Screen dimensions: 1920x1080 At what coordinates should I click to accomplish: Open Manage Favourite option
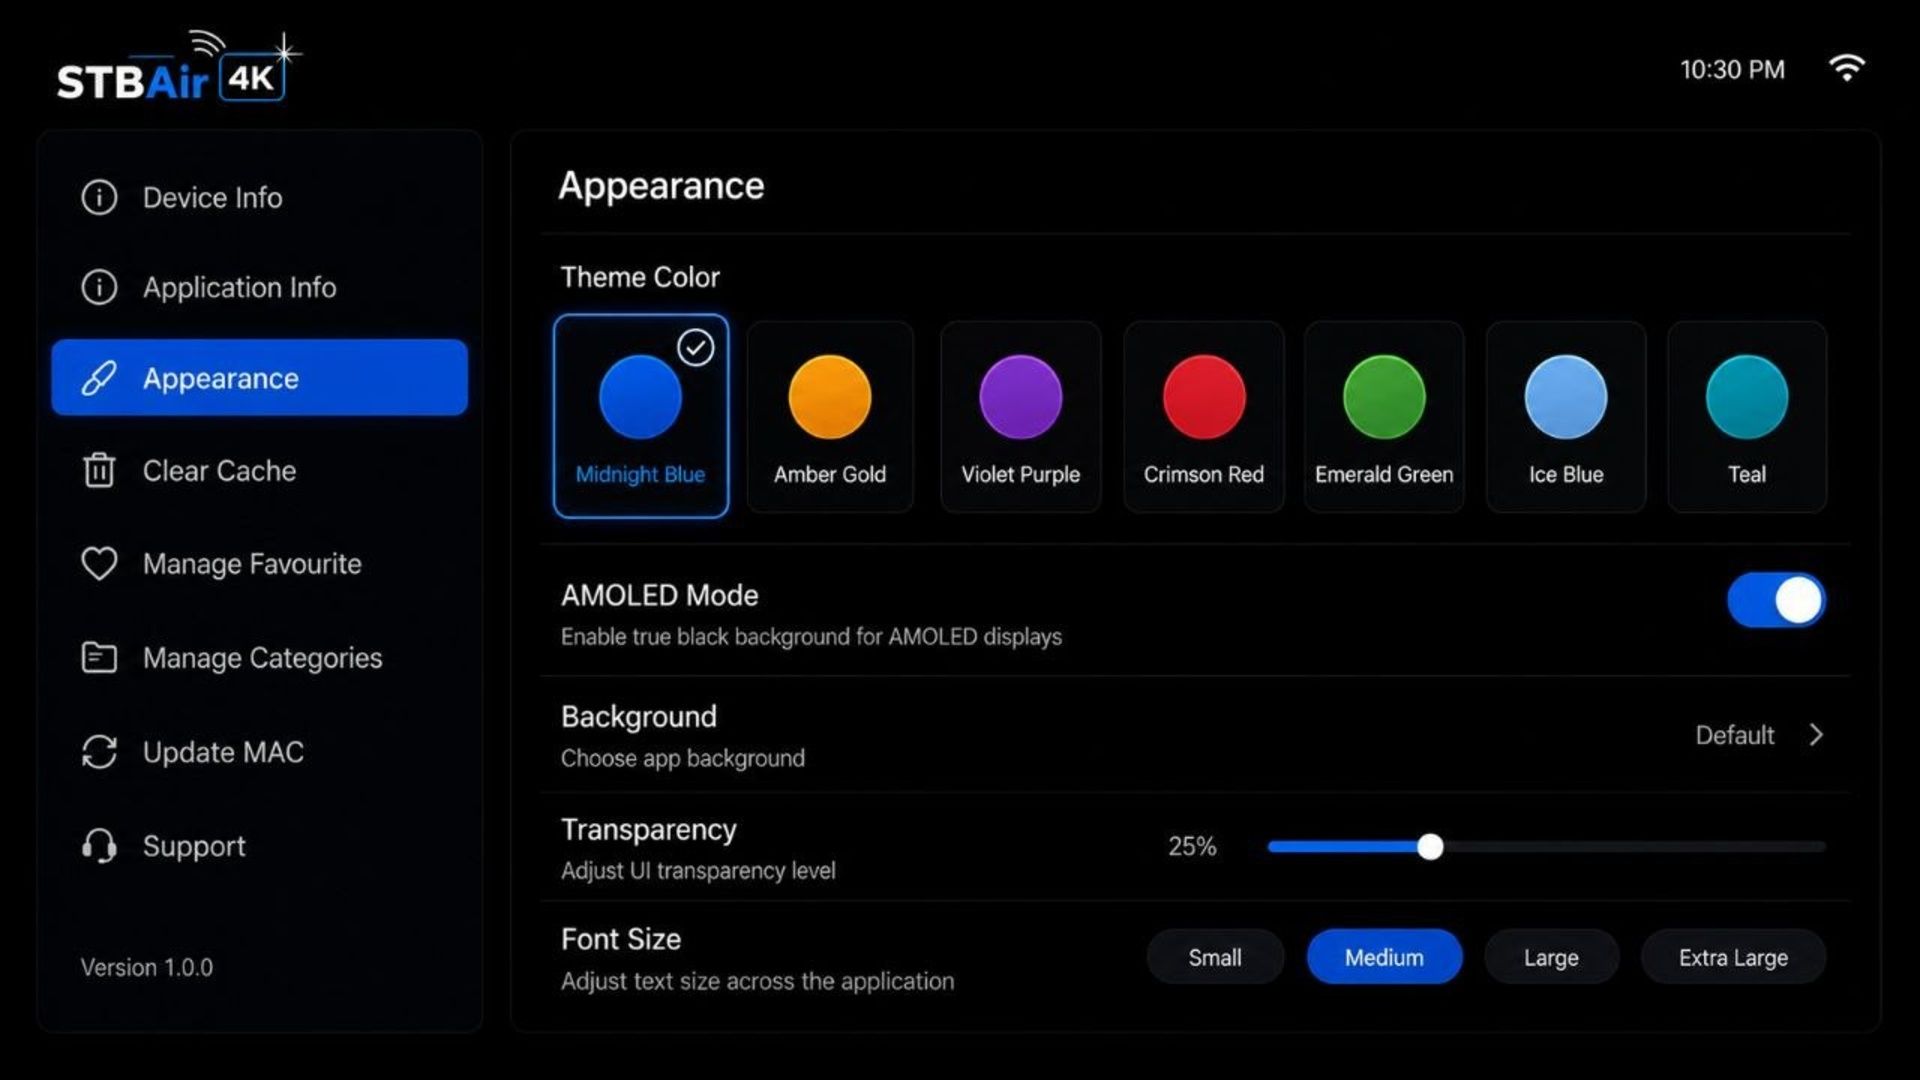pos(259,563)
